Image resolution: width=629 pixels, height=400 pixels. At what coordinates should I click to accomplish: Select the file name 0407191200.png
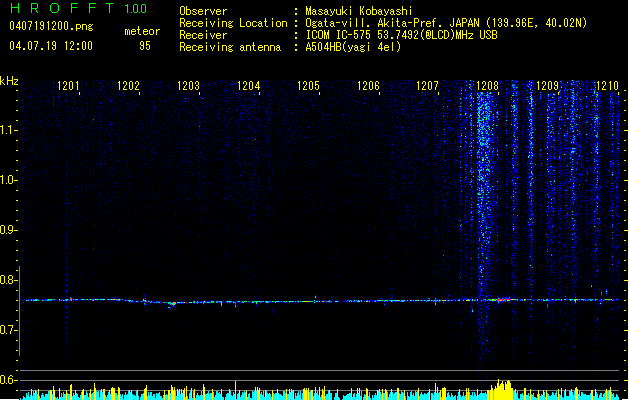tap(51, 26)
